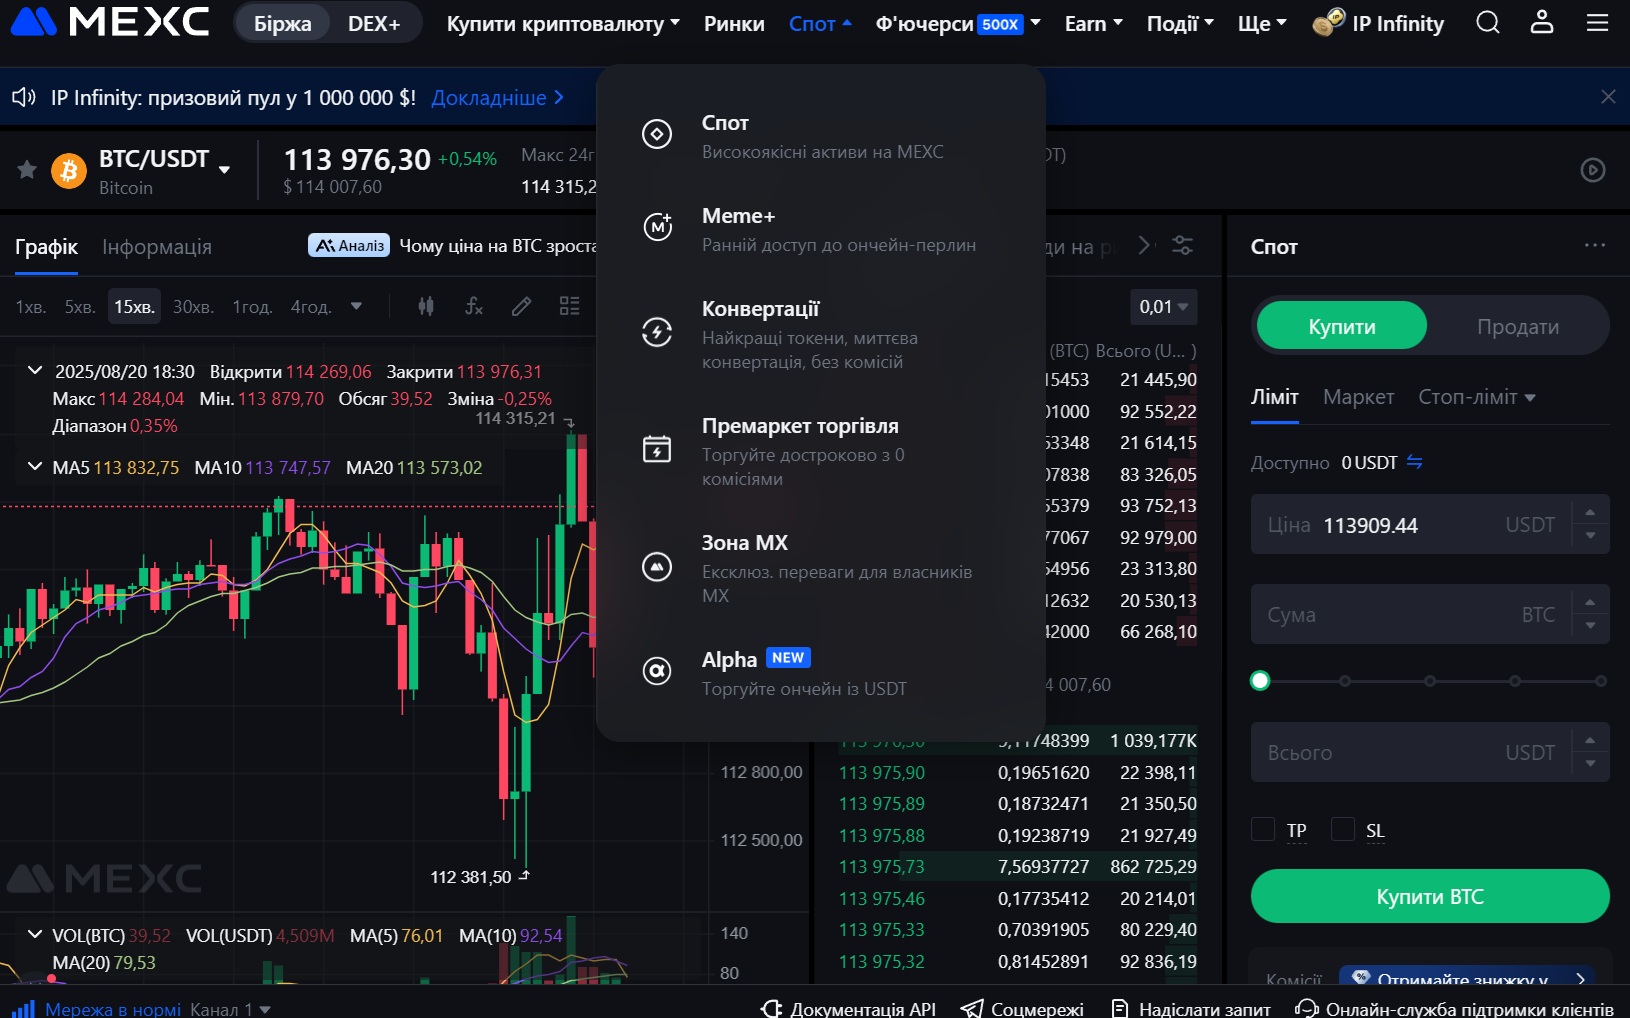Screen dimensions: 1630x1018
Task: Select the Біржа mode toggle
Action: click(x=282, y=23)
